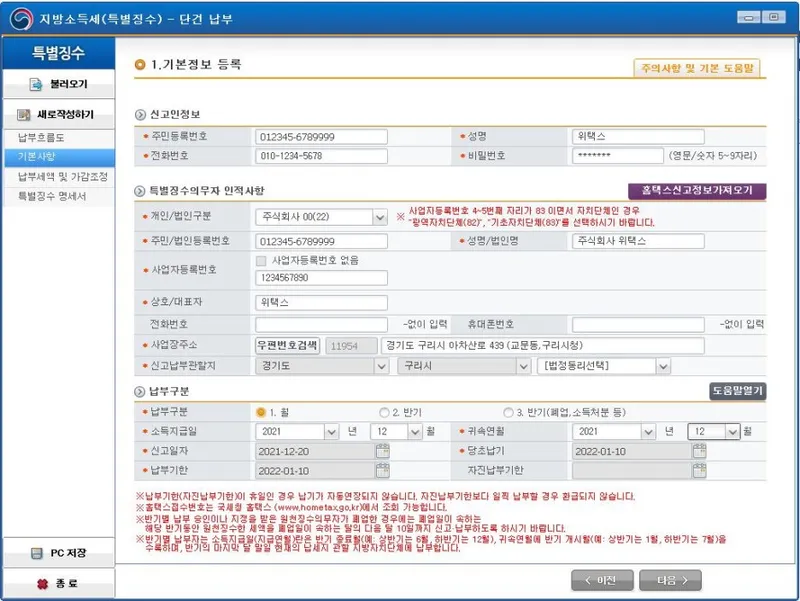
Task: Click the 성명/법인명 field with 주식회사 위택스
Action: point(638,241)
